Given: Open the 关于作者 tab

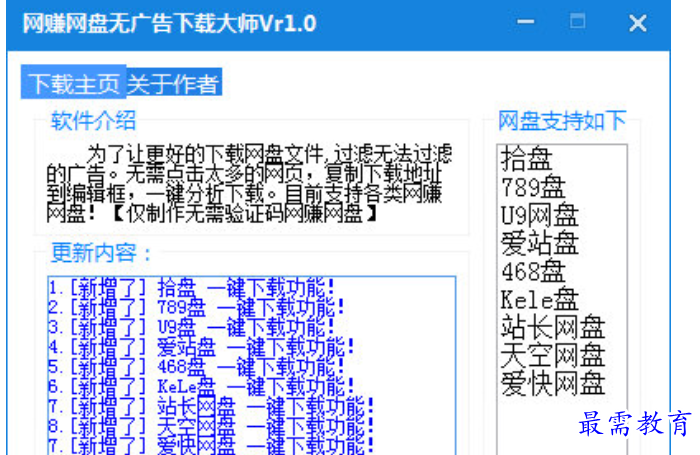Looking at the screenshot, I should tap(174, 83).
